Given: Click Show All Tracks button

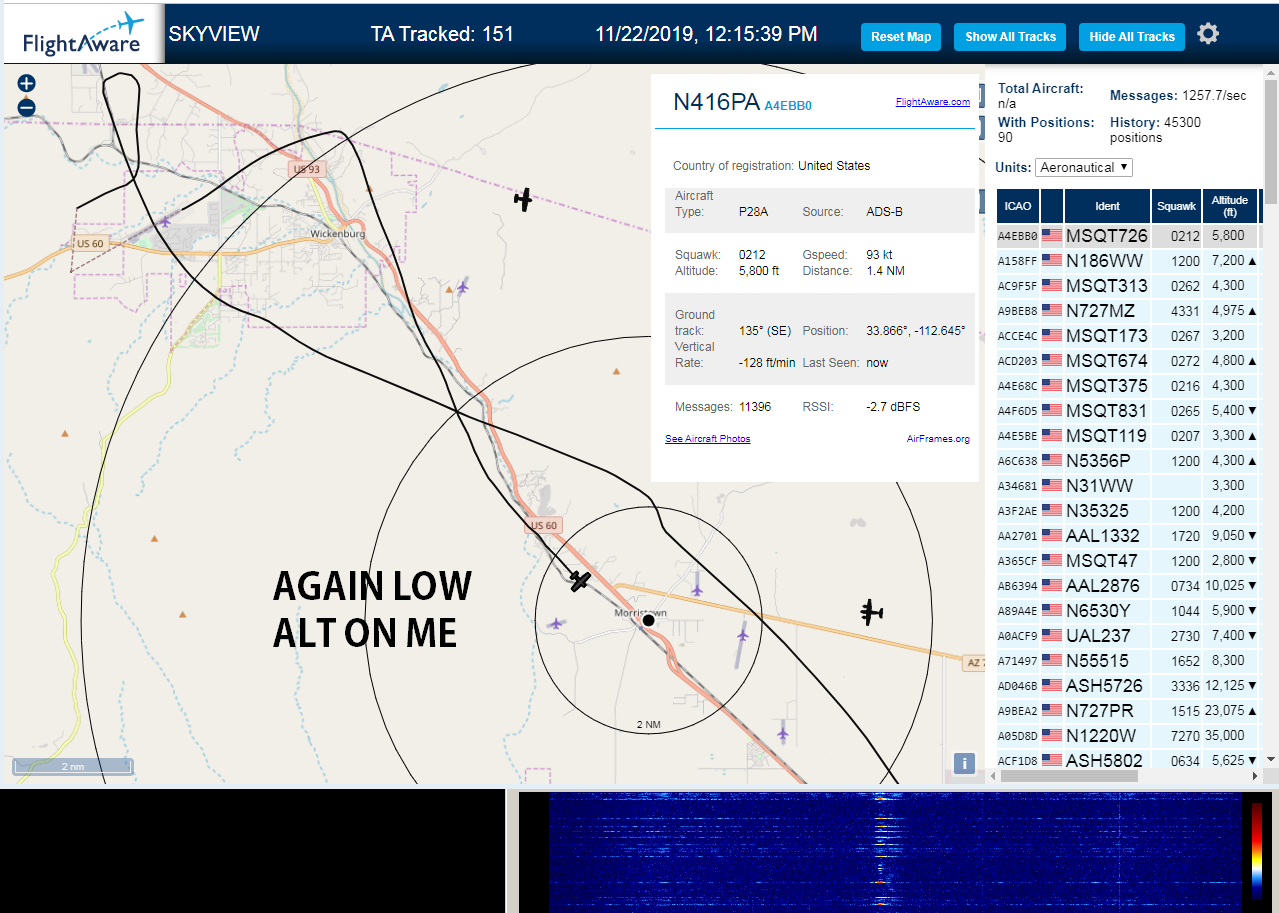Looking at the screenshot, I should pyautogui.click(x=1010, y=37).
